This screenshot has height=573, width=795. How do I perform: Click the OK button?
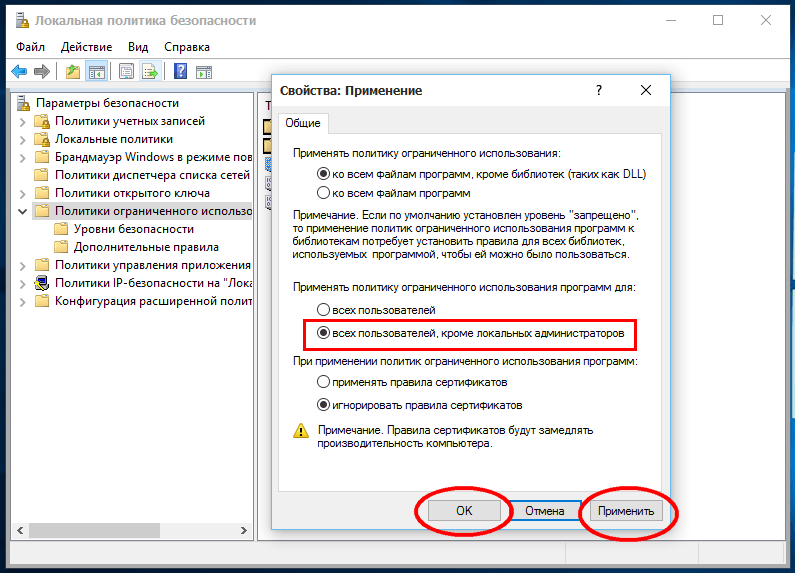point(464,511)
